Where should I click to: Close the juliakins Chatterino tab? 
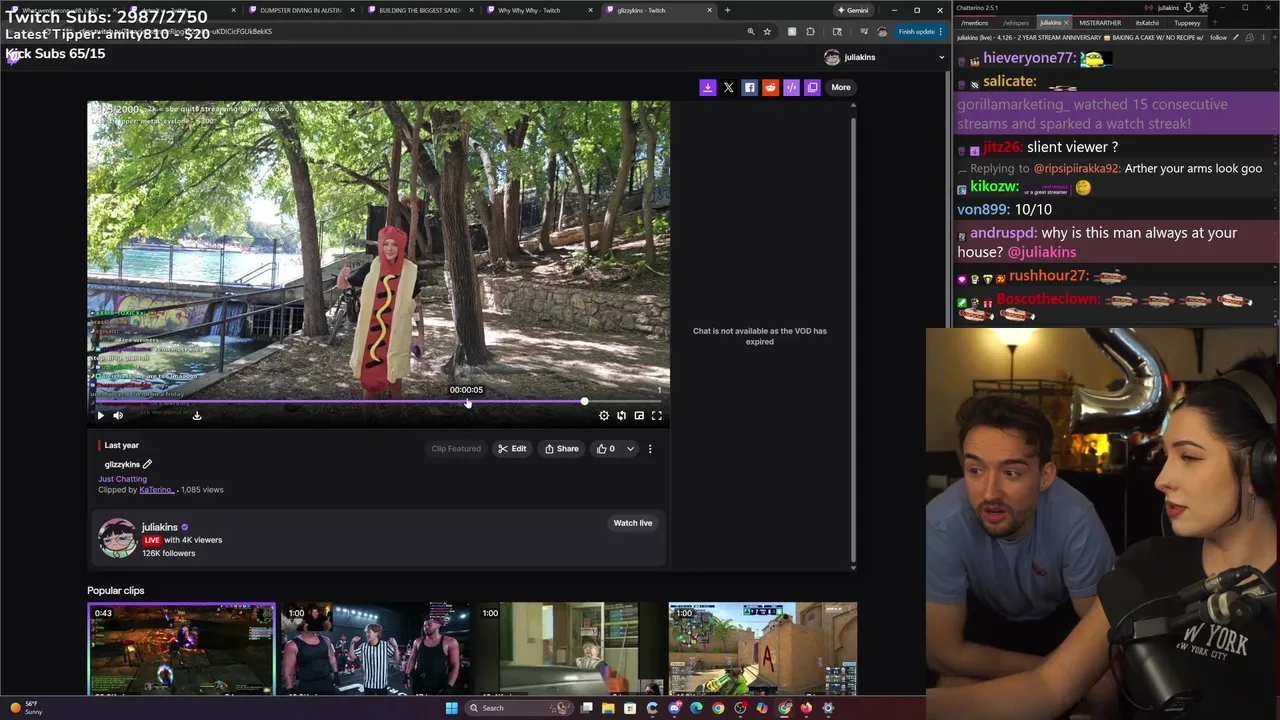click(1065, 23)
